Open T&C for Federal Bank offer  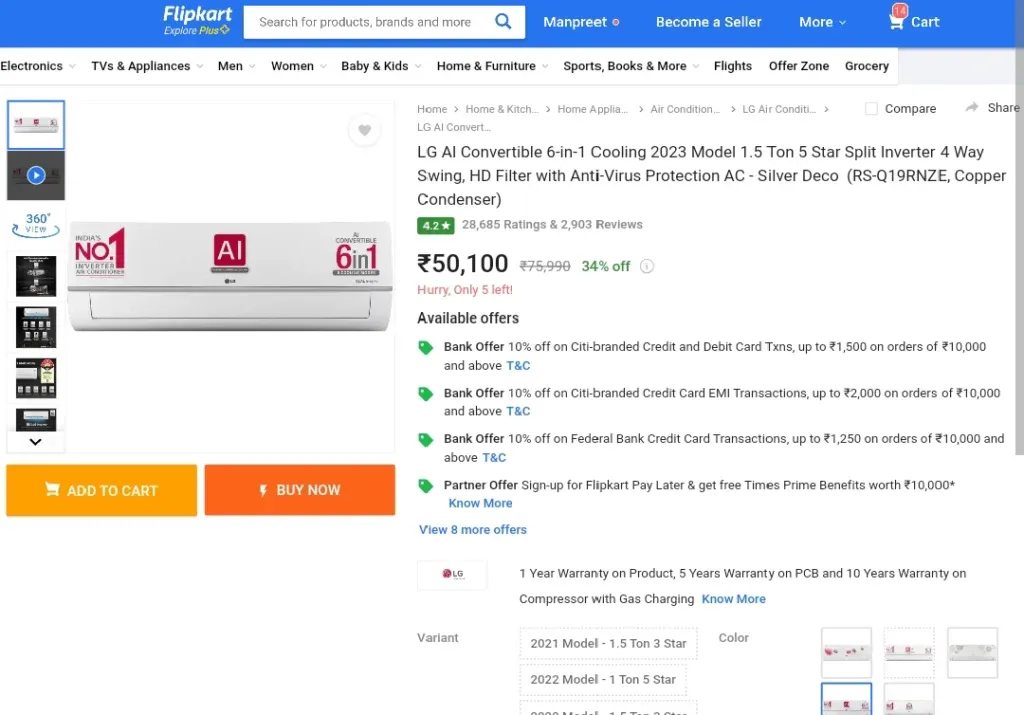click(494, 458)
